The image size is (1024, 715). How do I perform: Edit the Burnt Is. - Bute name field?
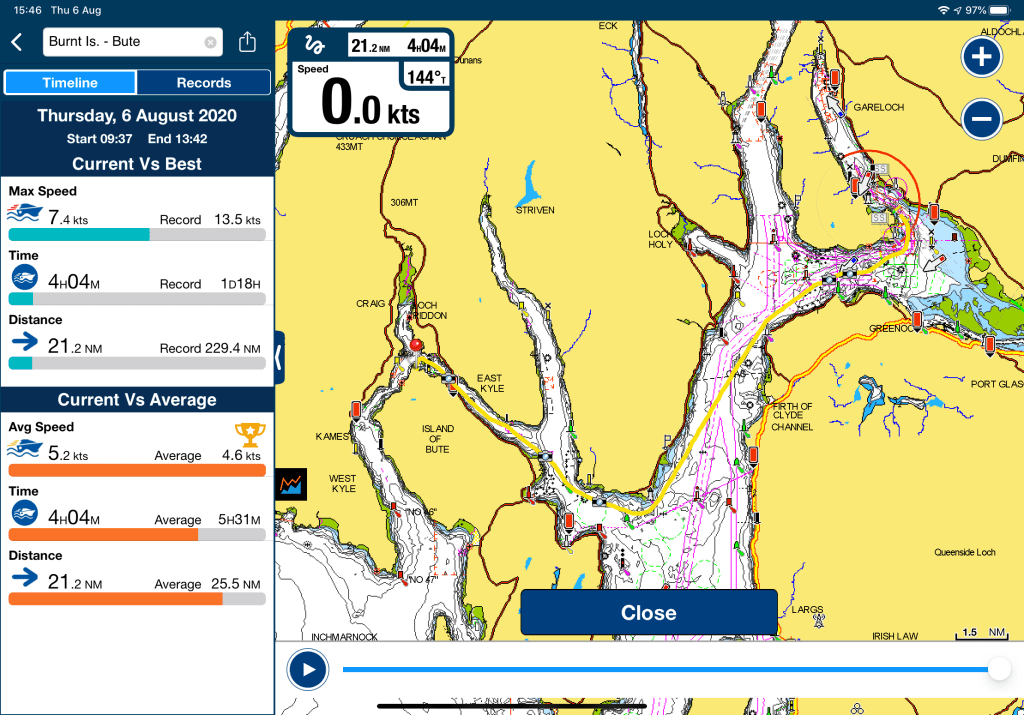click(x=120, y=42)
